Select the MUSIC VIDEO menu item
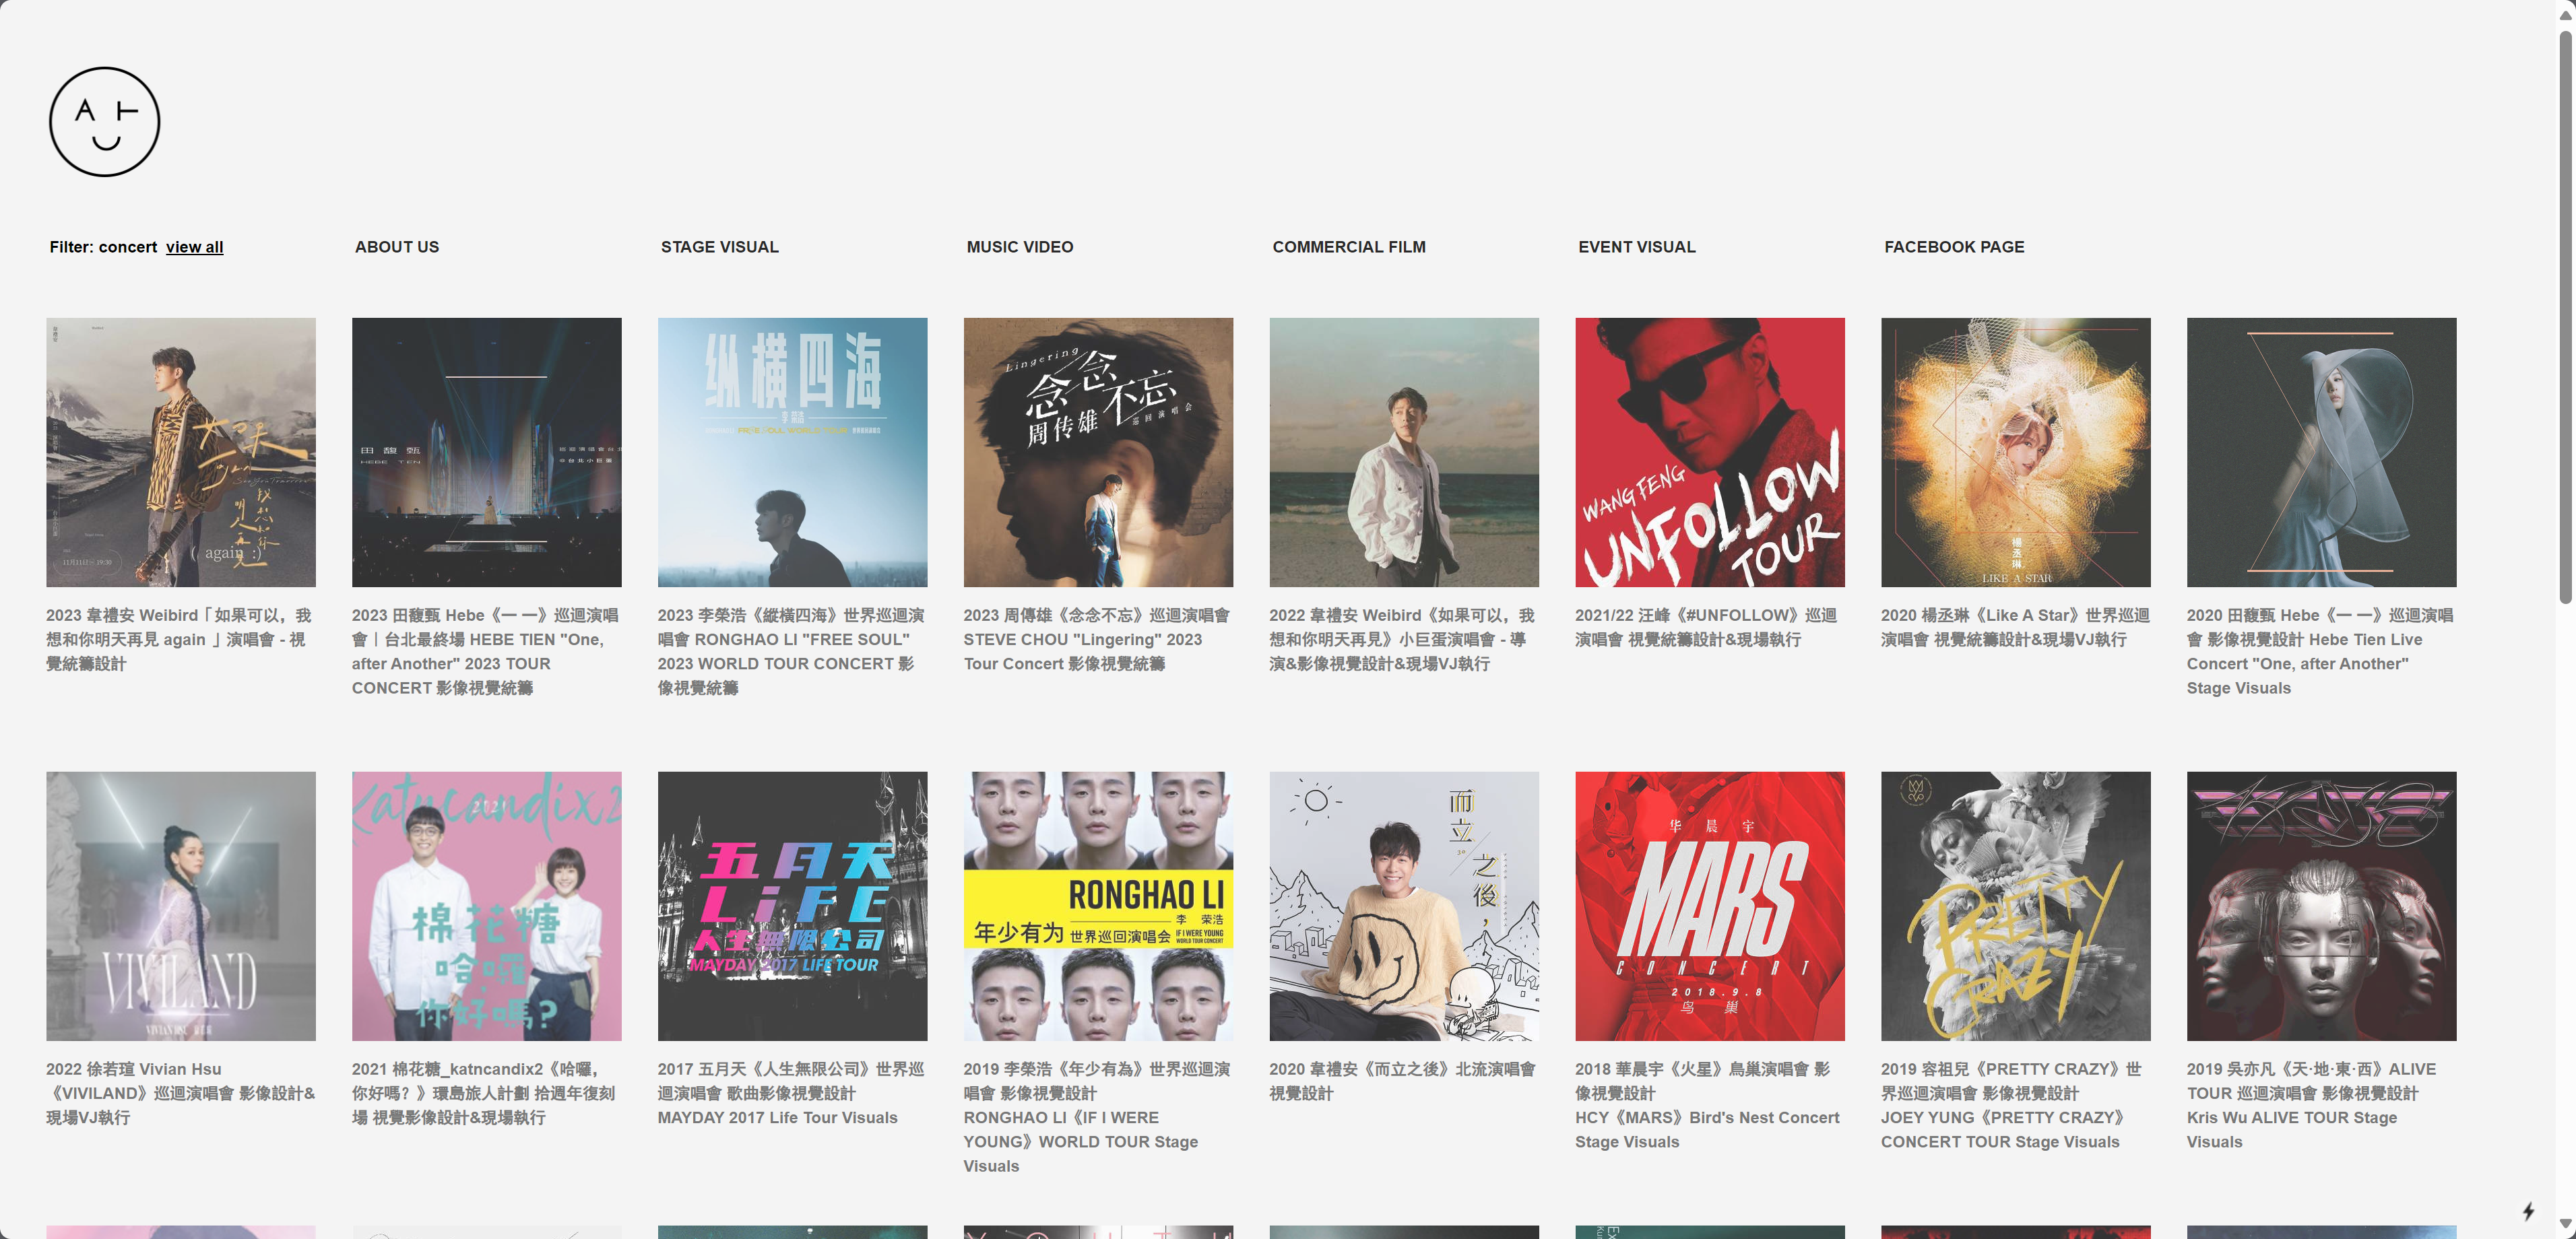 coord(1019,247)
